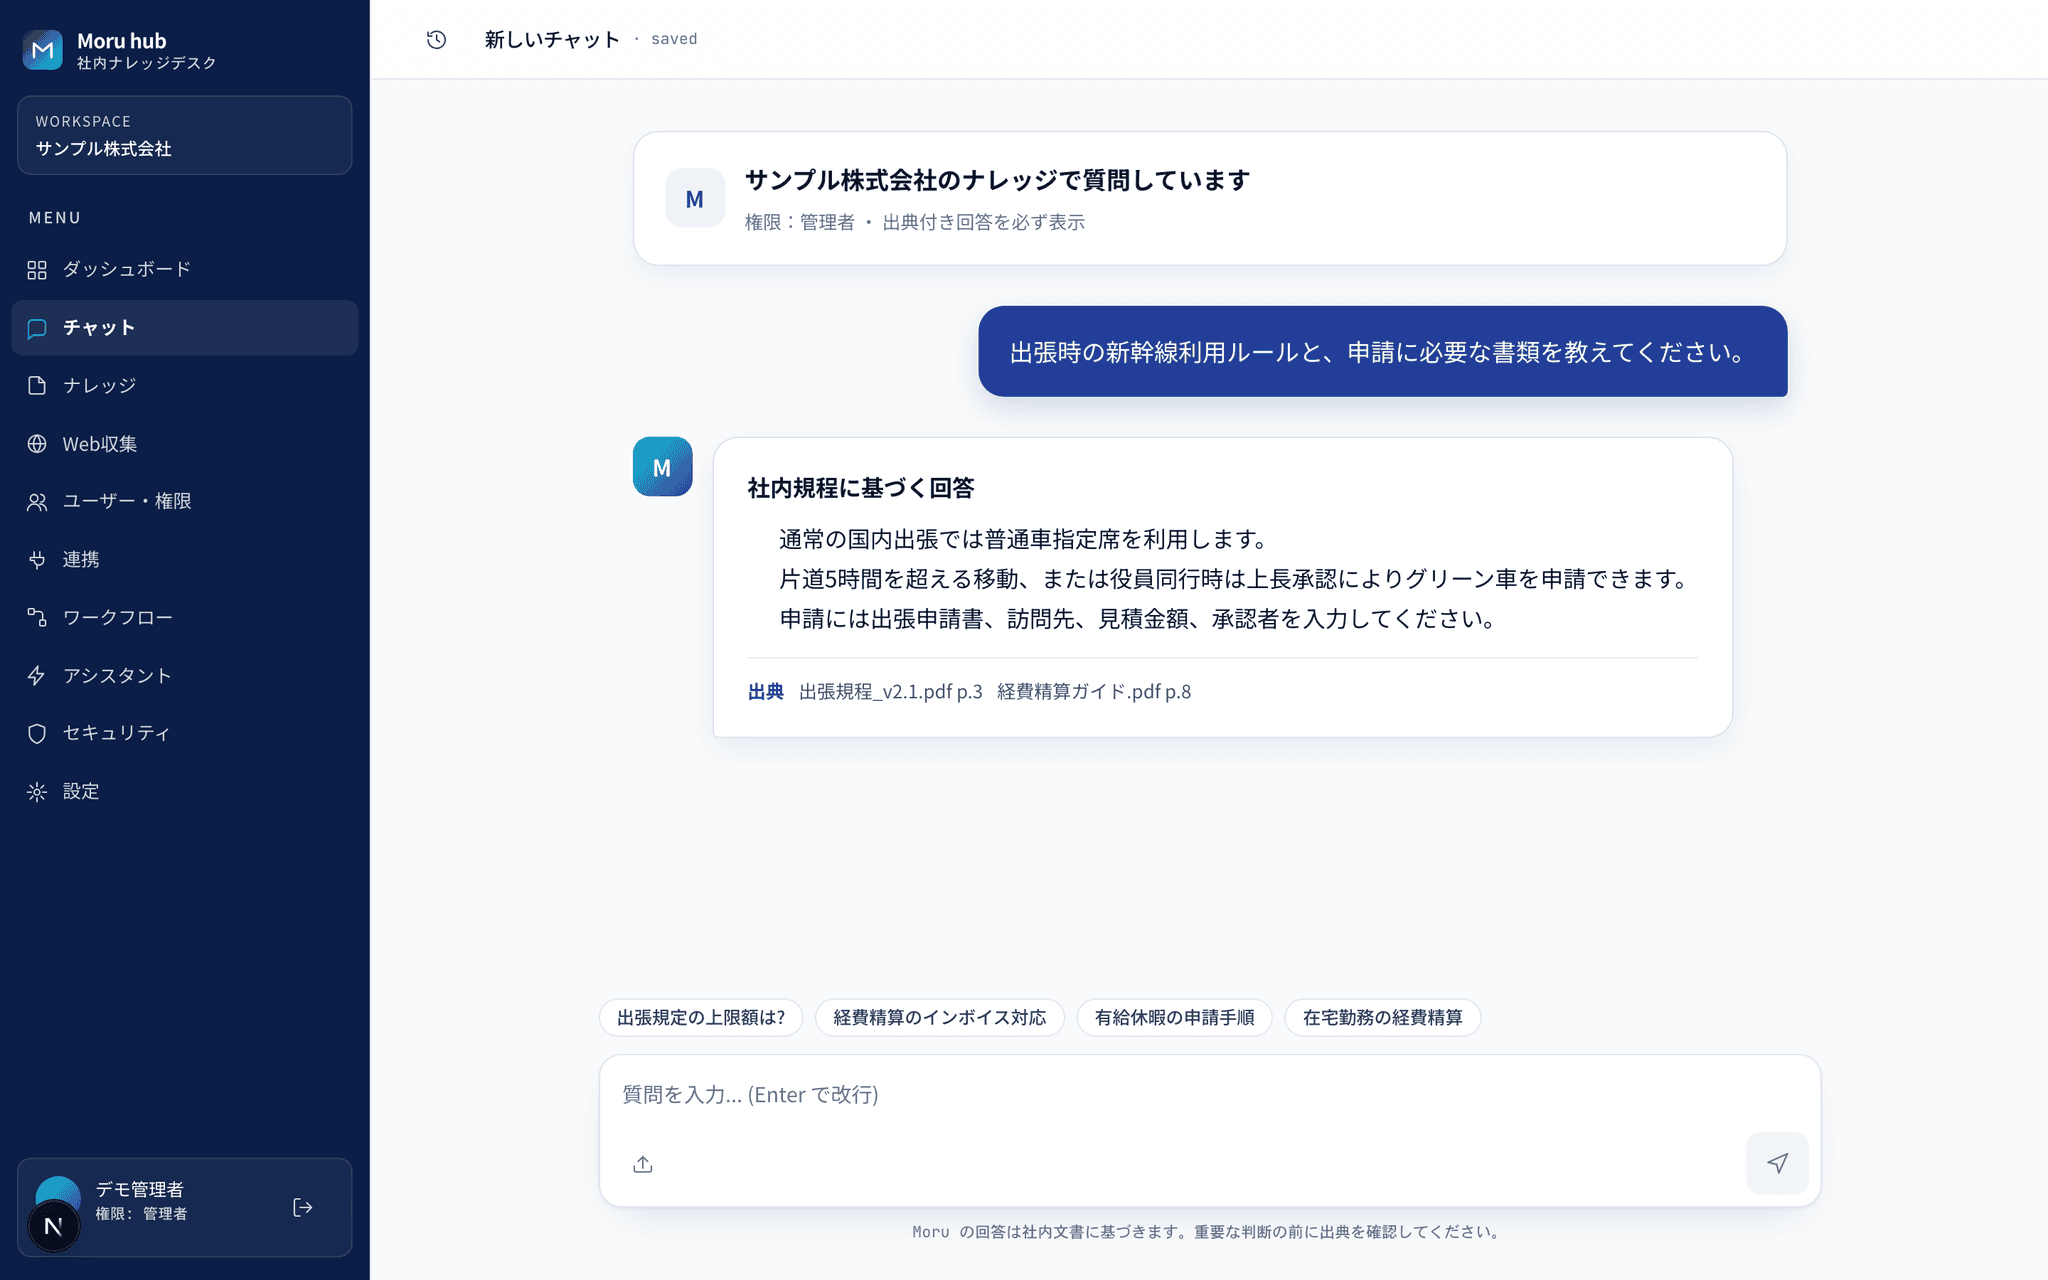Click the assistant M avatar beside answer

coord(662,467)
